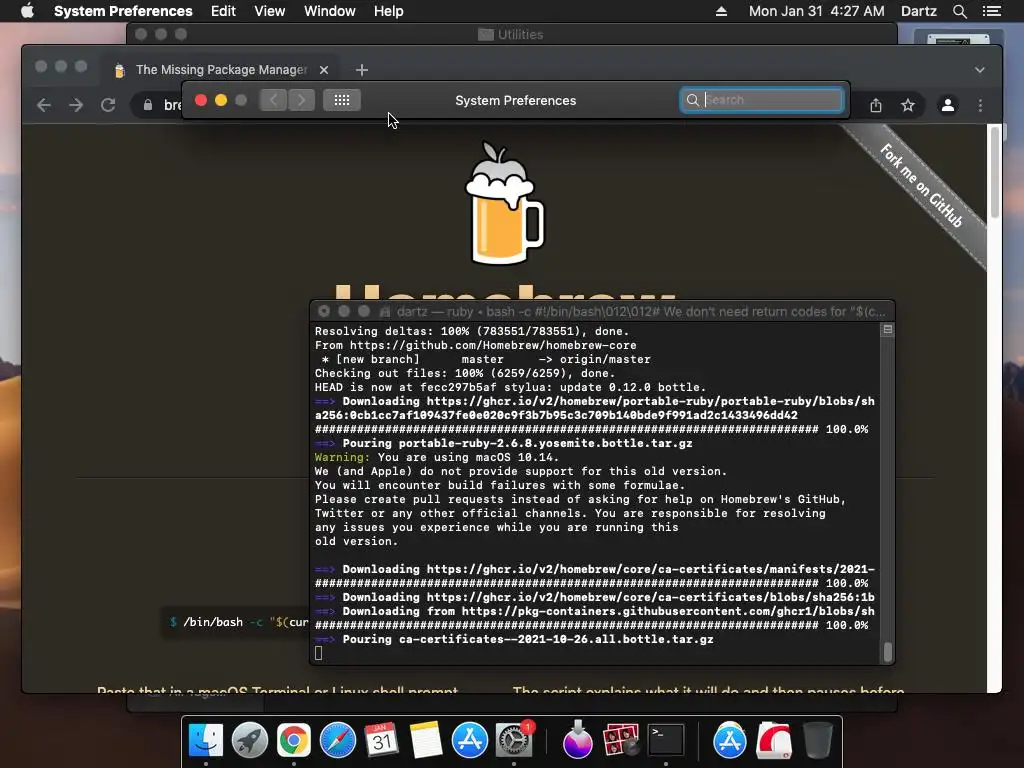Click the Chrome page vertical scrollbar

click(x=994, y=173)
